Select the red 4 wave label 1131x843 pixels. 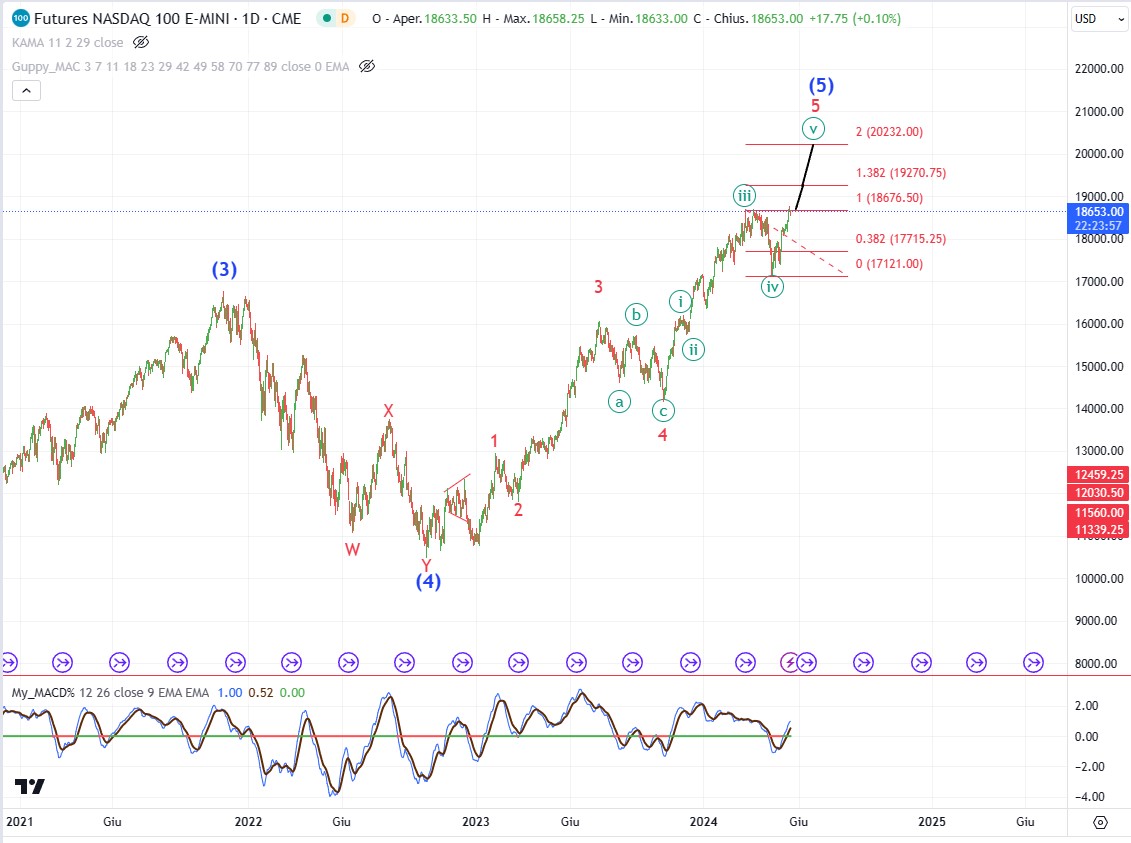[662, 435]
